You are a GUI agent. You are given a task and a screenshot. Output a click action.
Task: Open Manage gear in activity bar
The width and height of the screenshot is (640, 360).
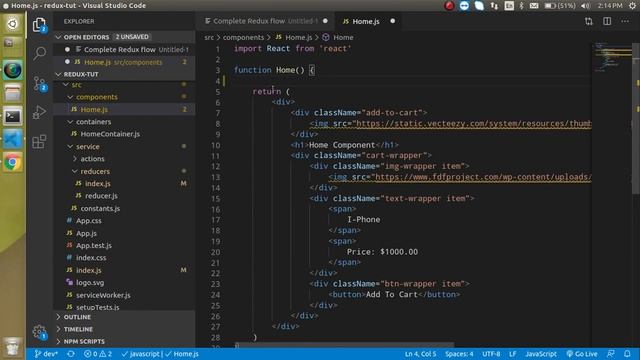coord(39,332)
